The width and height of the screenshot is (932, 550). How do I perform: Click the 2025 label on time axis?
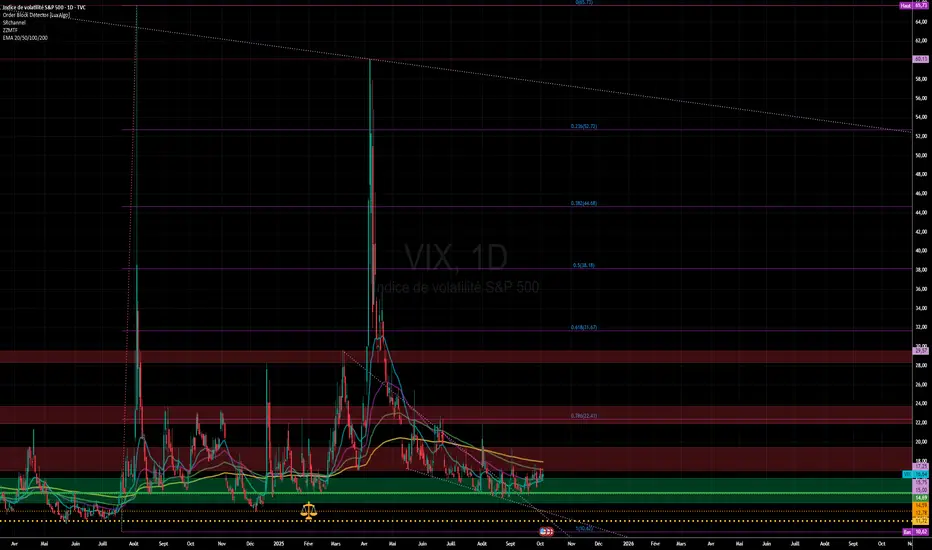[279, 543]
